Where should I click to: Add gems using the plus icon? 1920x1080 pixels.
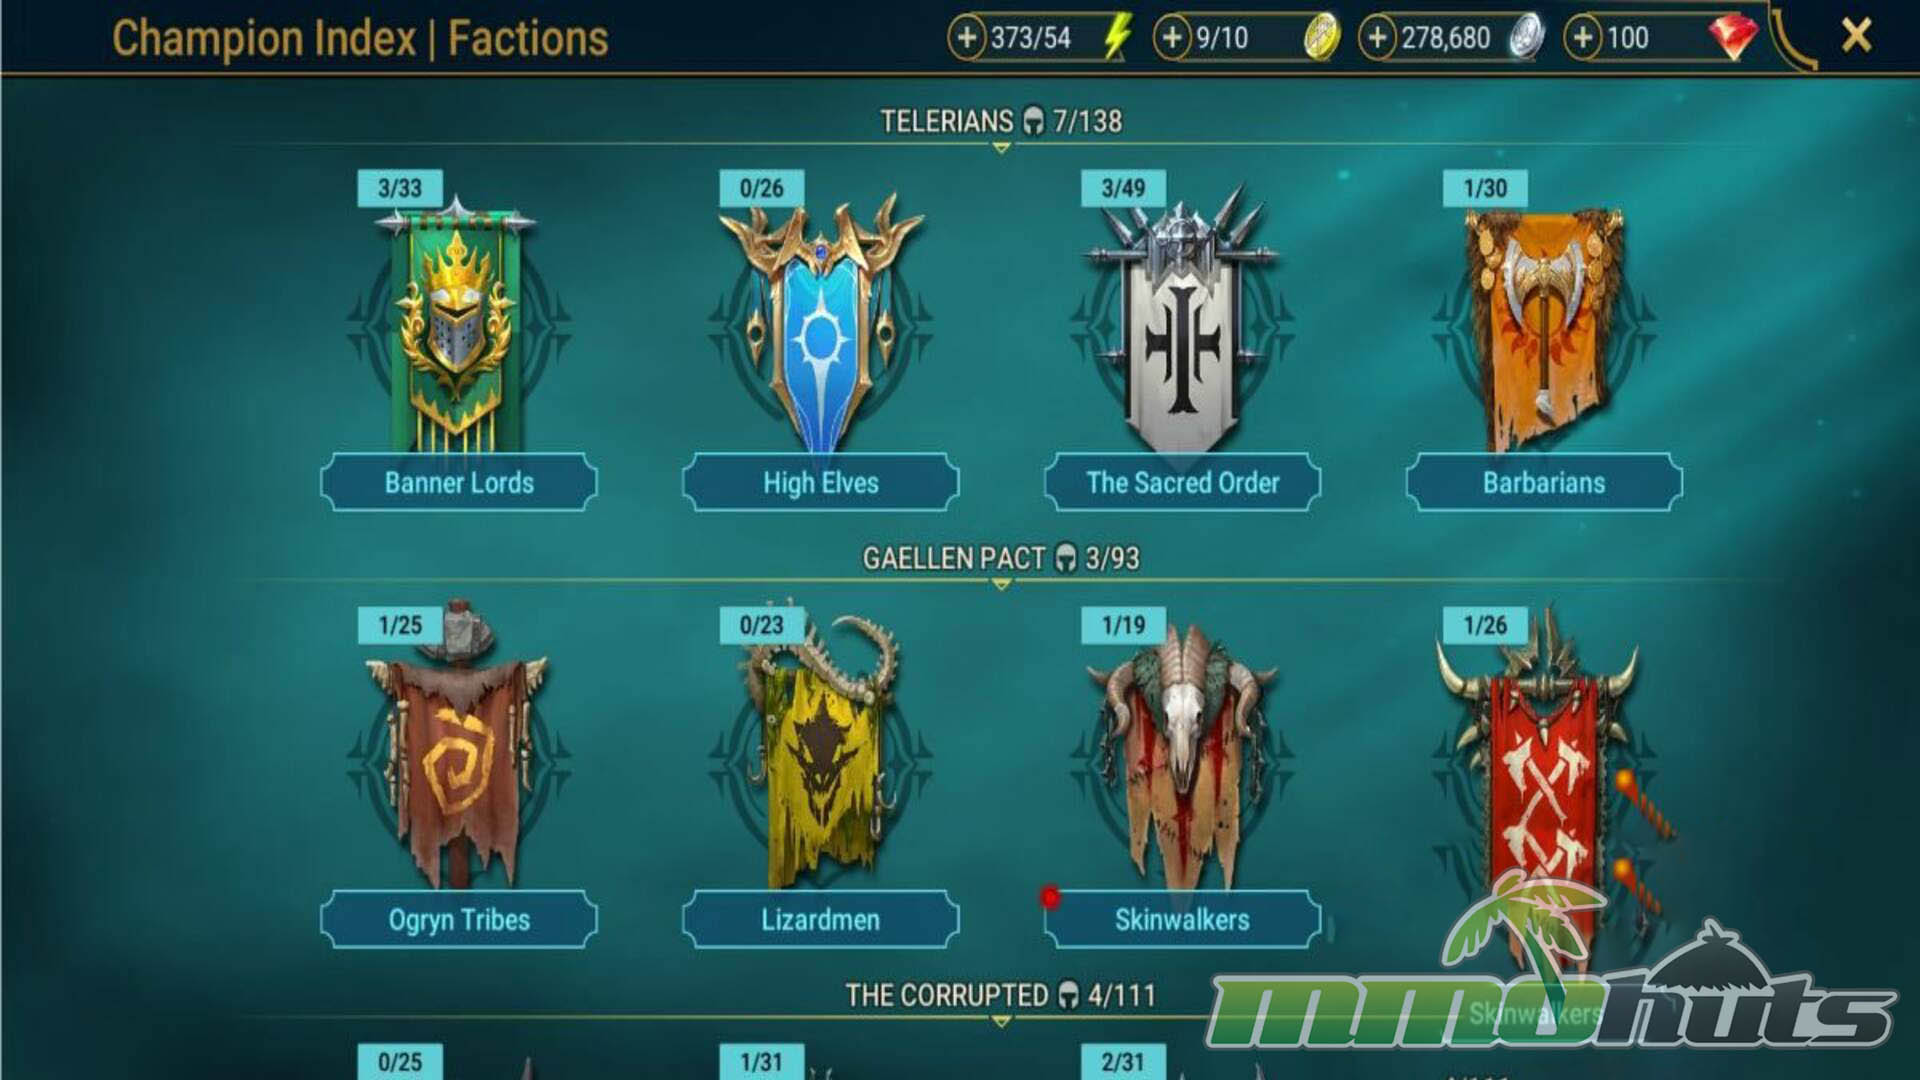click(1583, 38)
